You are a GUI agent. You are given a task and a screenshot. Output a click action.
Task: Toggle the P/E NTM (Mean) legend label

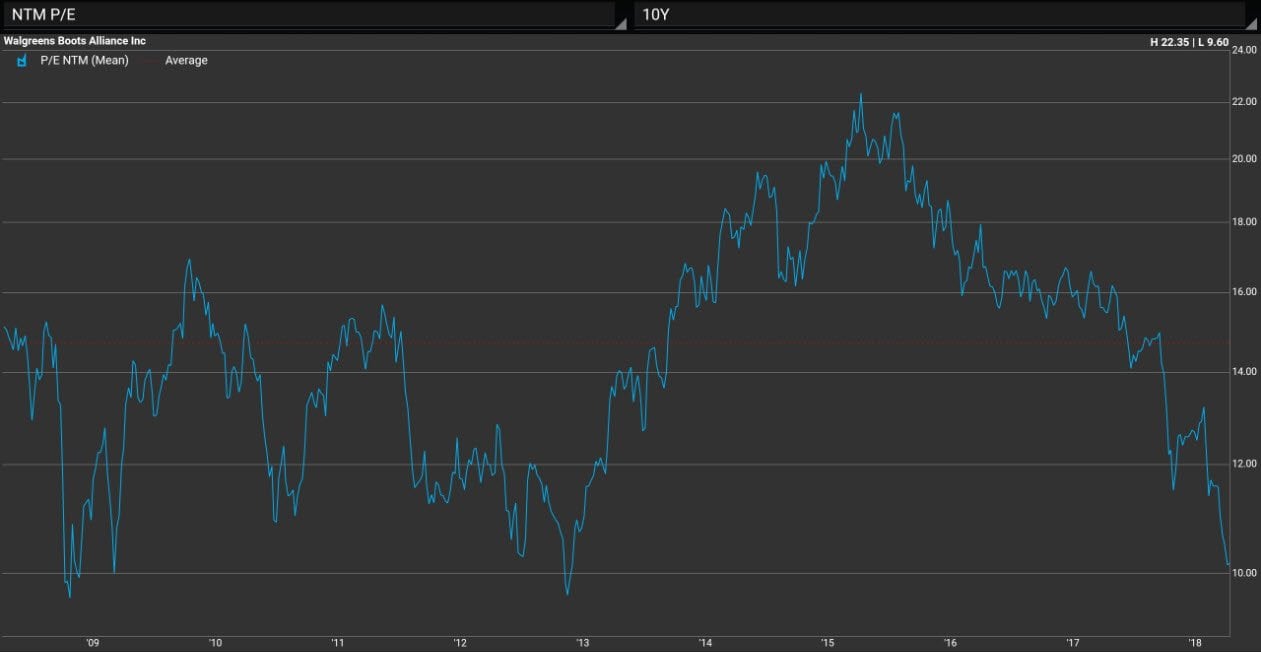click(91, 61)
